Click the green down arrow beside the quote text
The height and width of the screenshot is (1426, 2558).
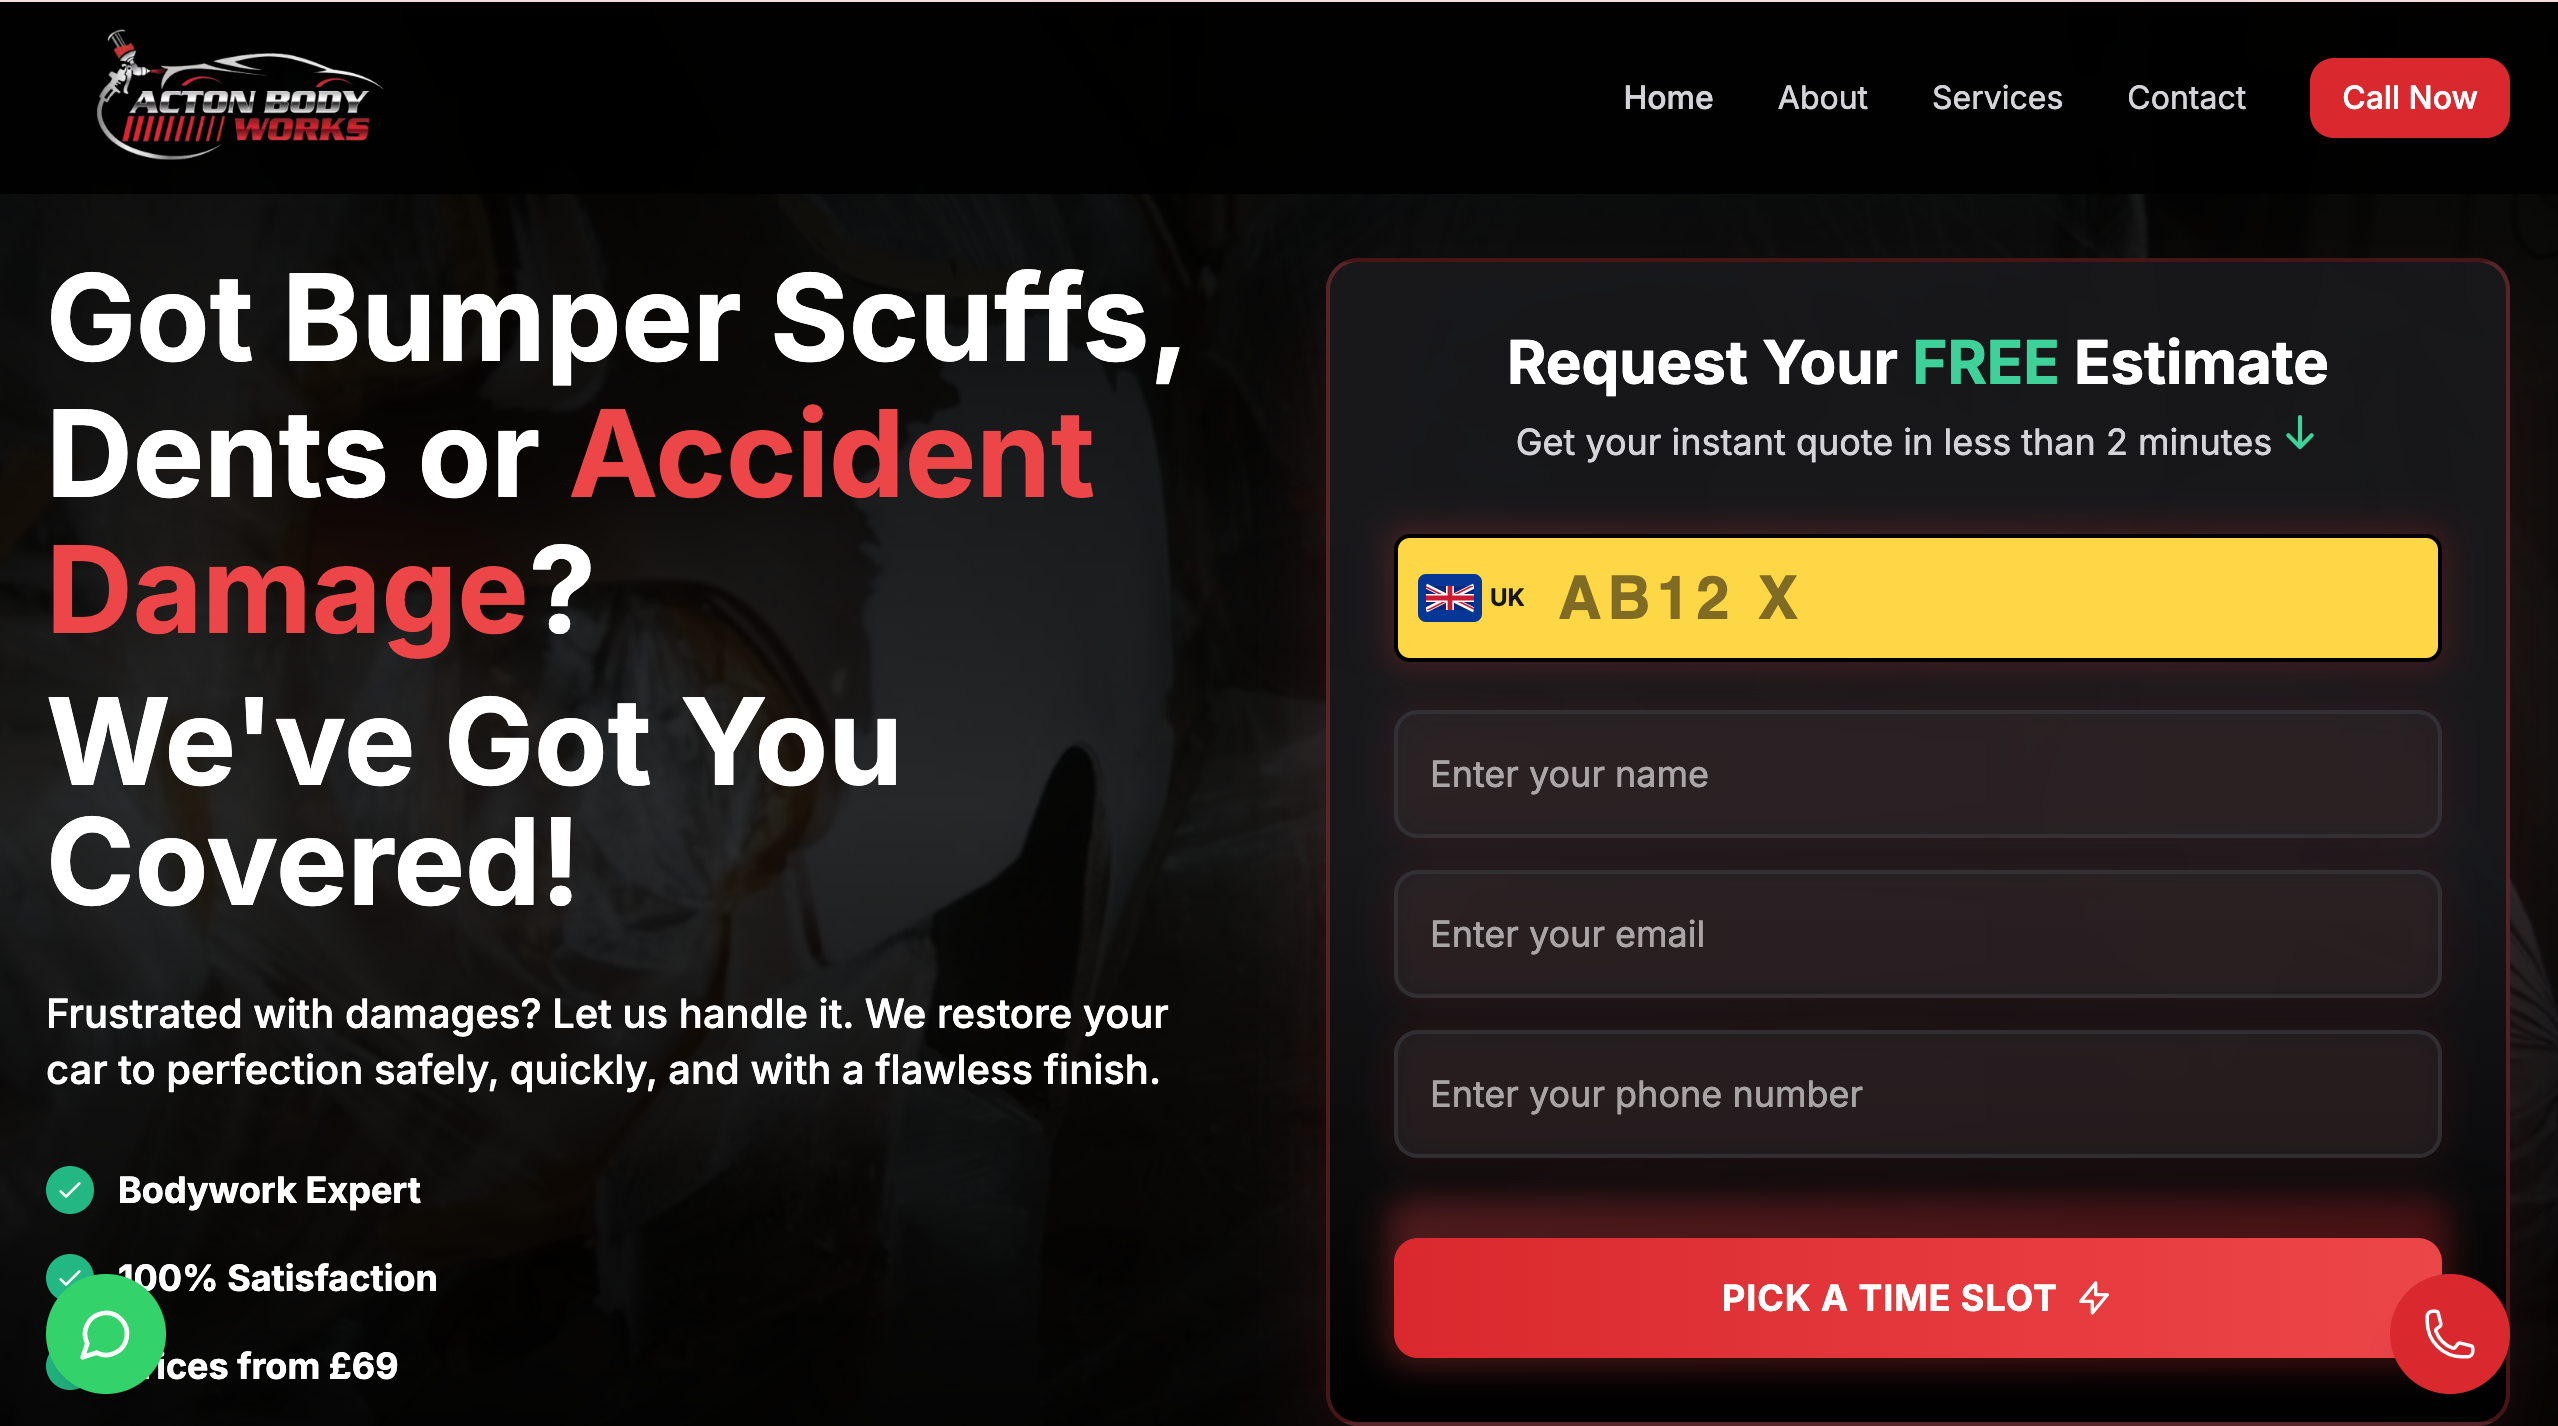tap(2301, 435)
